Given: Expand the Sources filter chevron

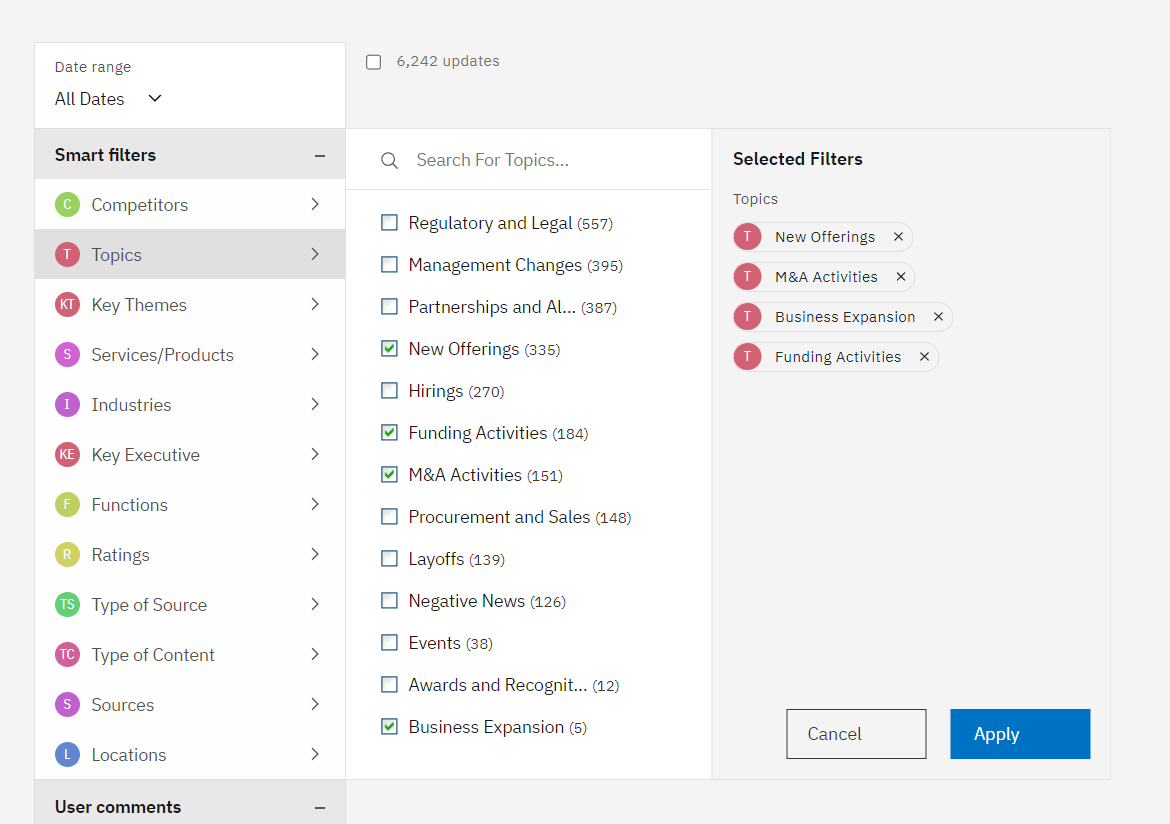Looking at the screenshot, I should 315,705.
